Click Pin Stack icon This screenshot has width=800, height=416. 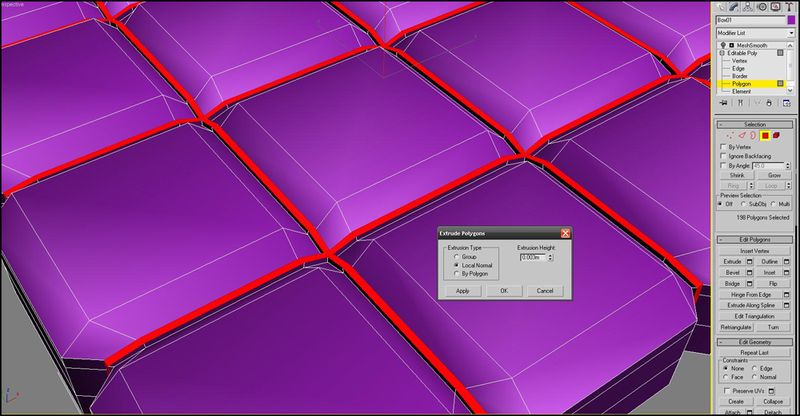[x=723, y=103]
